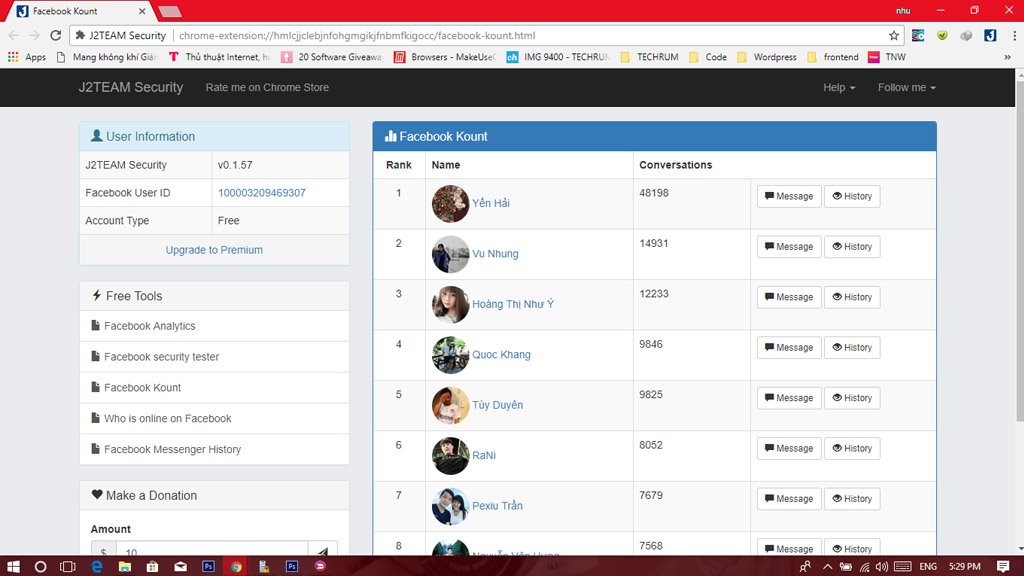Click Yến Hải's profile picture
This screenshot has height=576, width=1024.
(450, 203)
